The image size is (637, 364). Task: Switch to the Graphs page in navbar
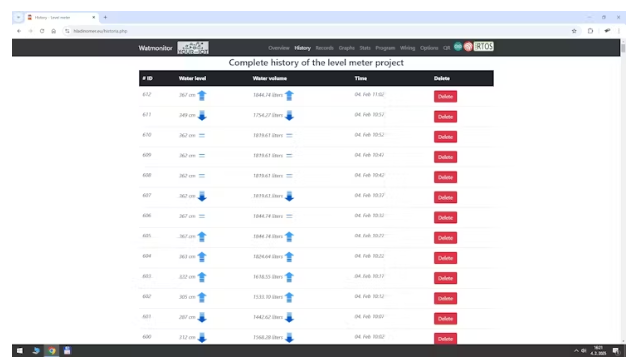click(347, 48)
